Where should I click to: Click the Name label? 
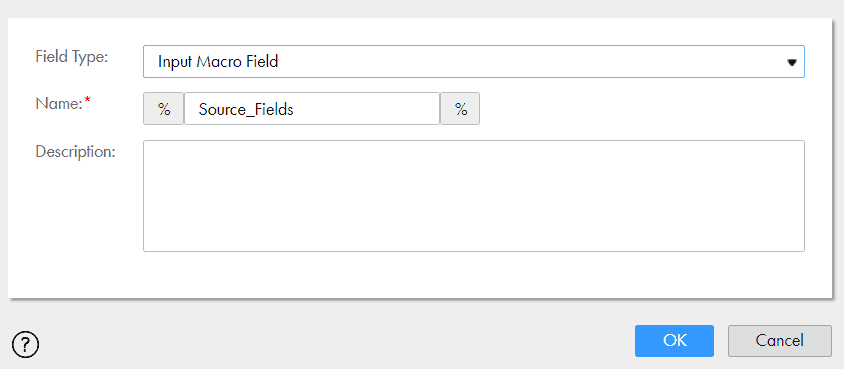tap(59, 103)
